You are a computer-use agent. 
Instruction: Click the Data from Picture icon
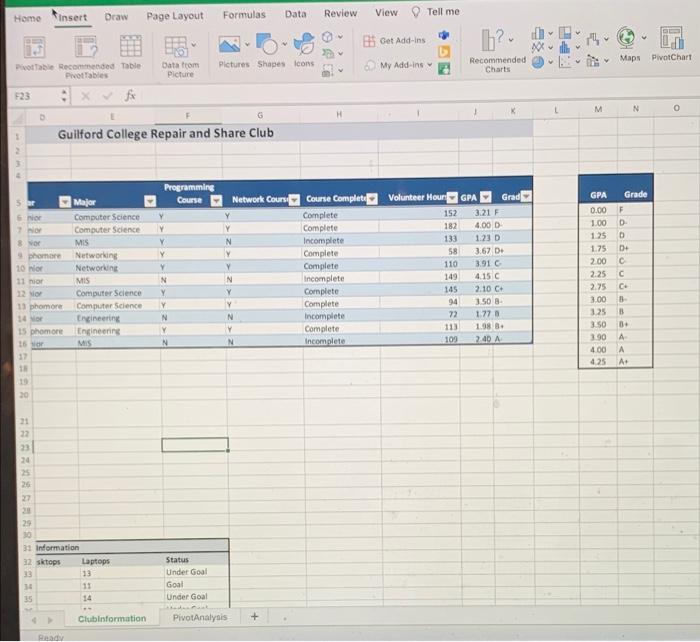point(176,47)
